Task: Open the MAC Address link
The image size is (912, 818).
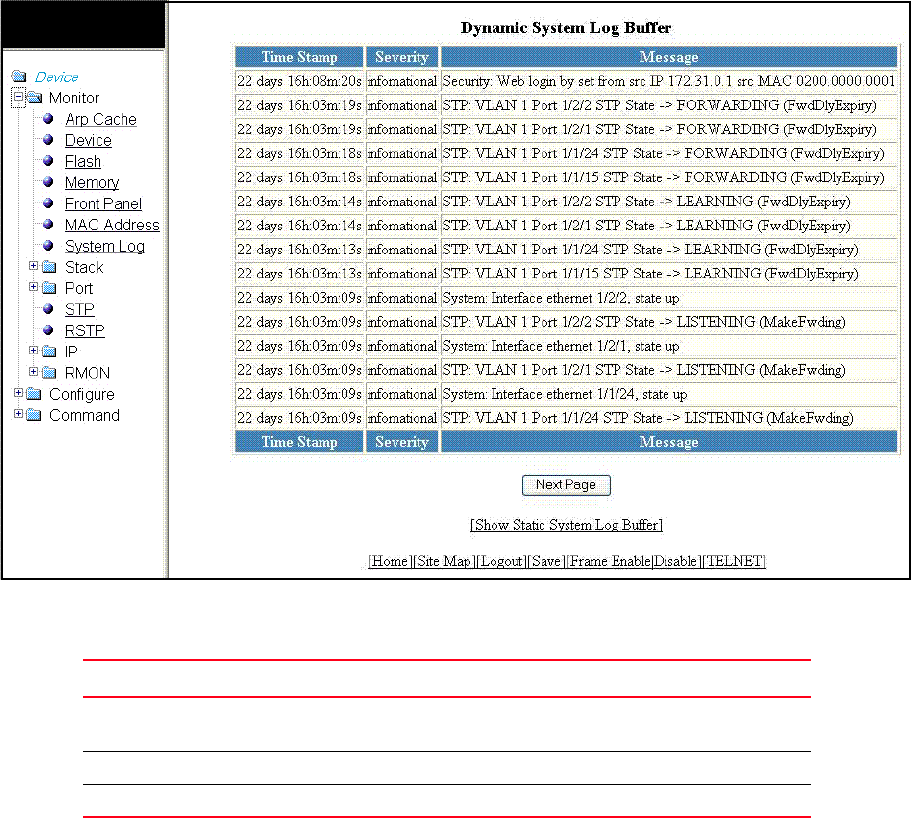Action: [x=112, y=225]
